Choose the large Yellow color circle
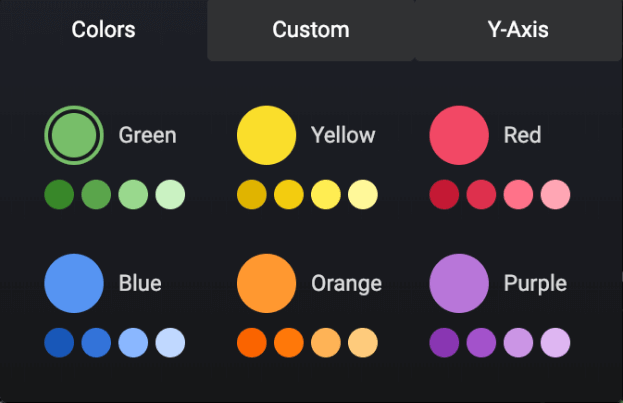 (x=266, y=135)
